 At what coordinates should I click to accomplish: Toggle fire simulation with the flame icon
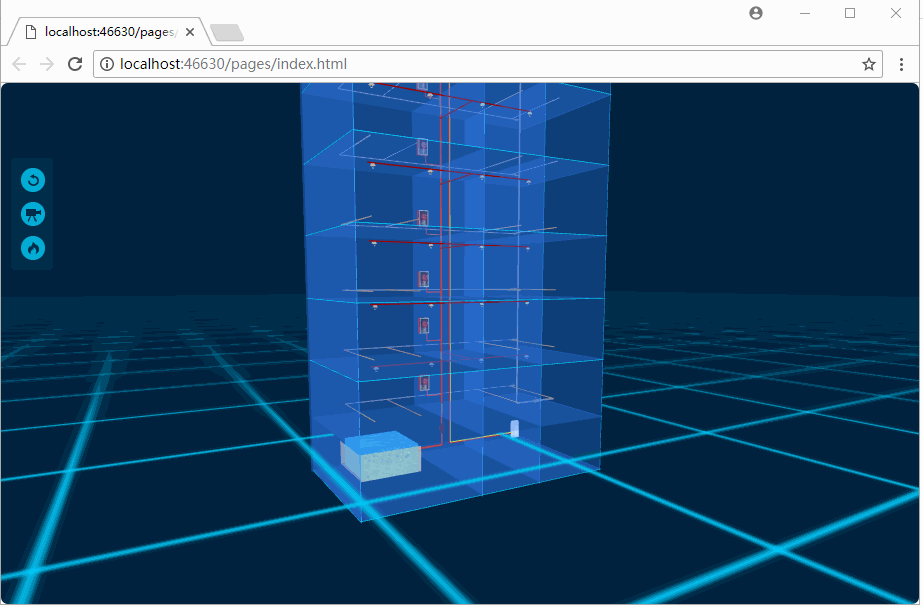tap(32, 247)
